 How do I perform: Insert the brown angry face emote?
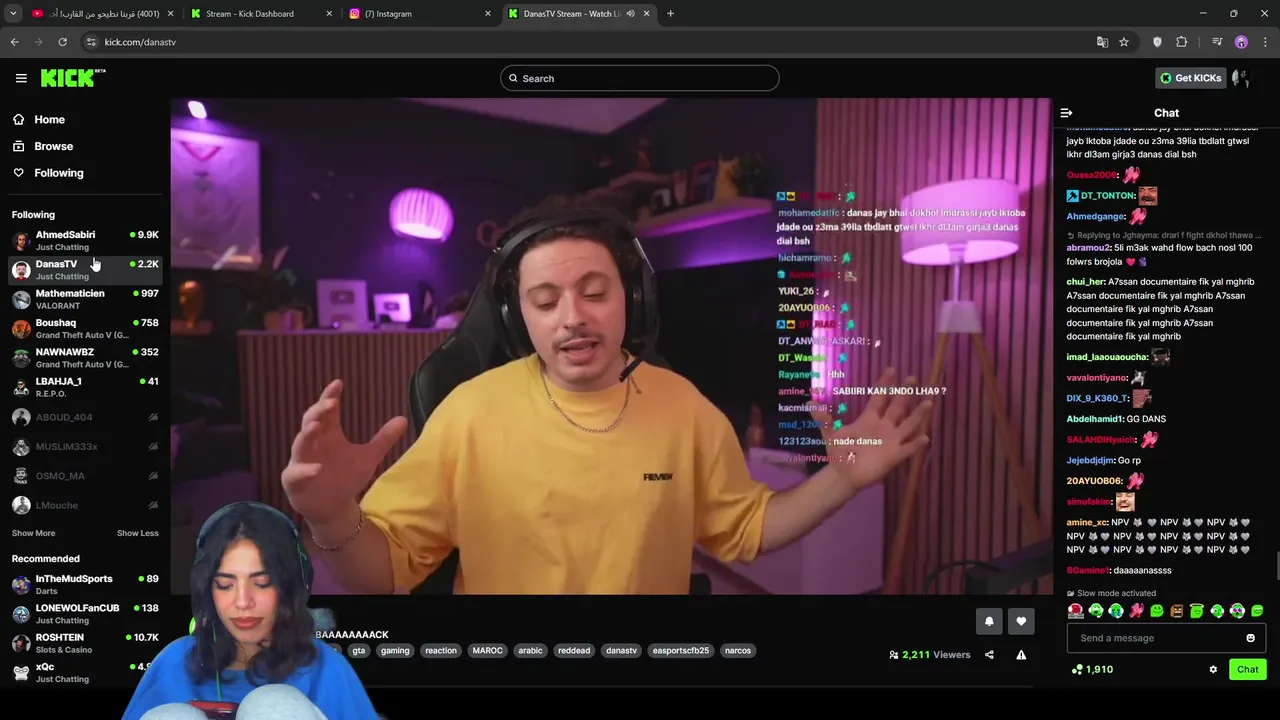1177,611
